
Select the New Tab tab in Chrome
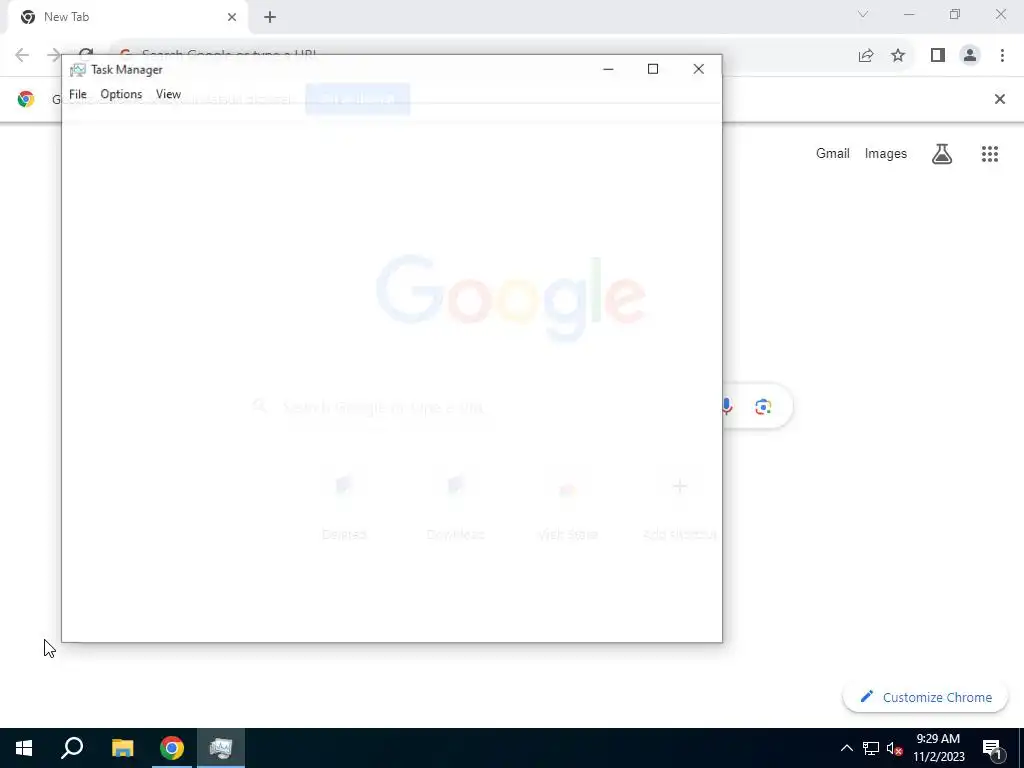pos(127,17)
